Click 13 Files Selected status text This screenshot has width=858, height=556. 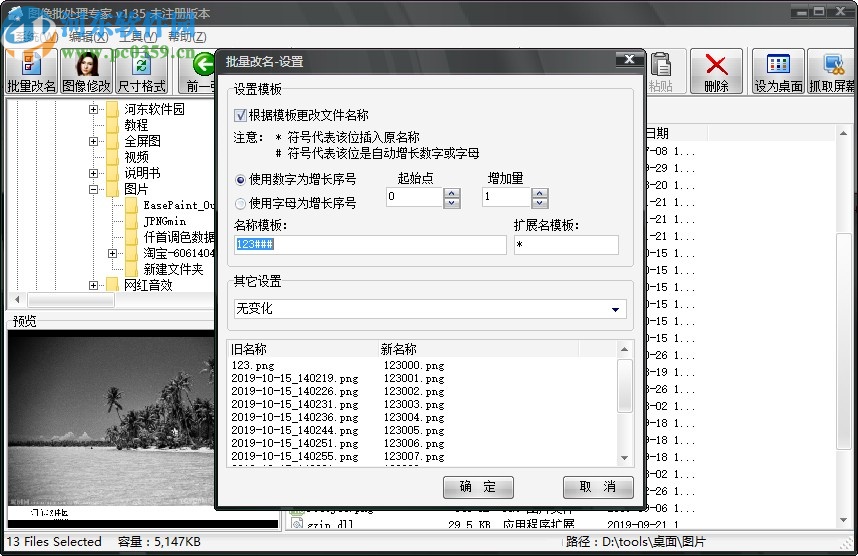(x=54, y=542)
